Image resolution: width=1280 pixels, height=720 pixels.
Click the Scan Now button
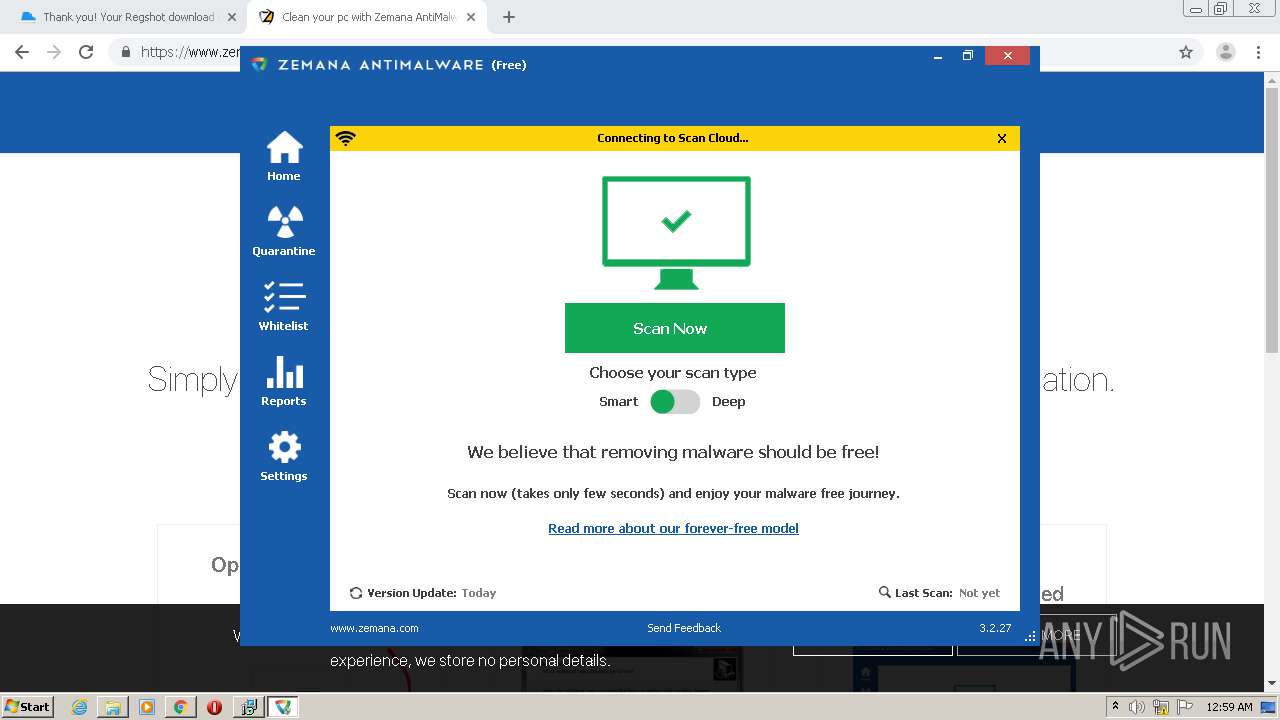pos(675,328)
